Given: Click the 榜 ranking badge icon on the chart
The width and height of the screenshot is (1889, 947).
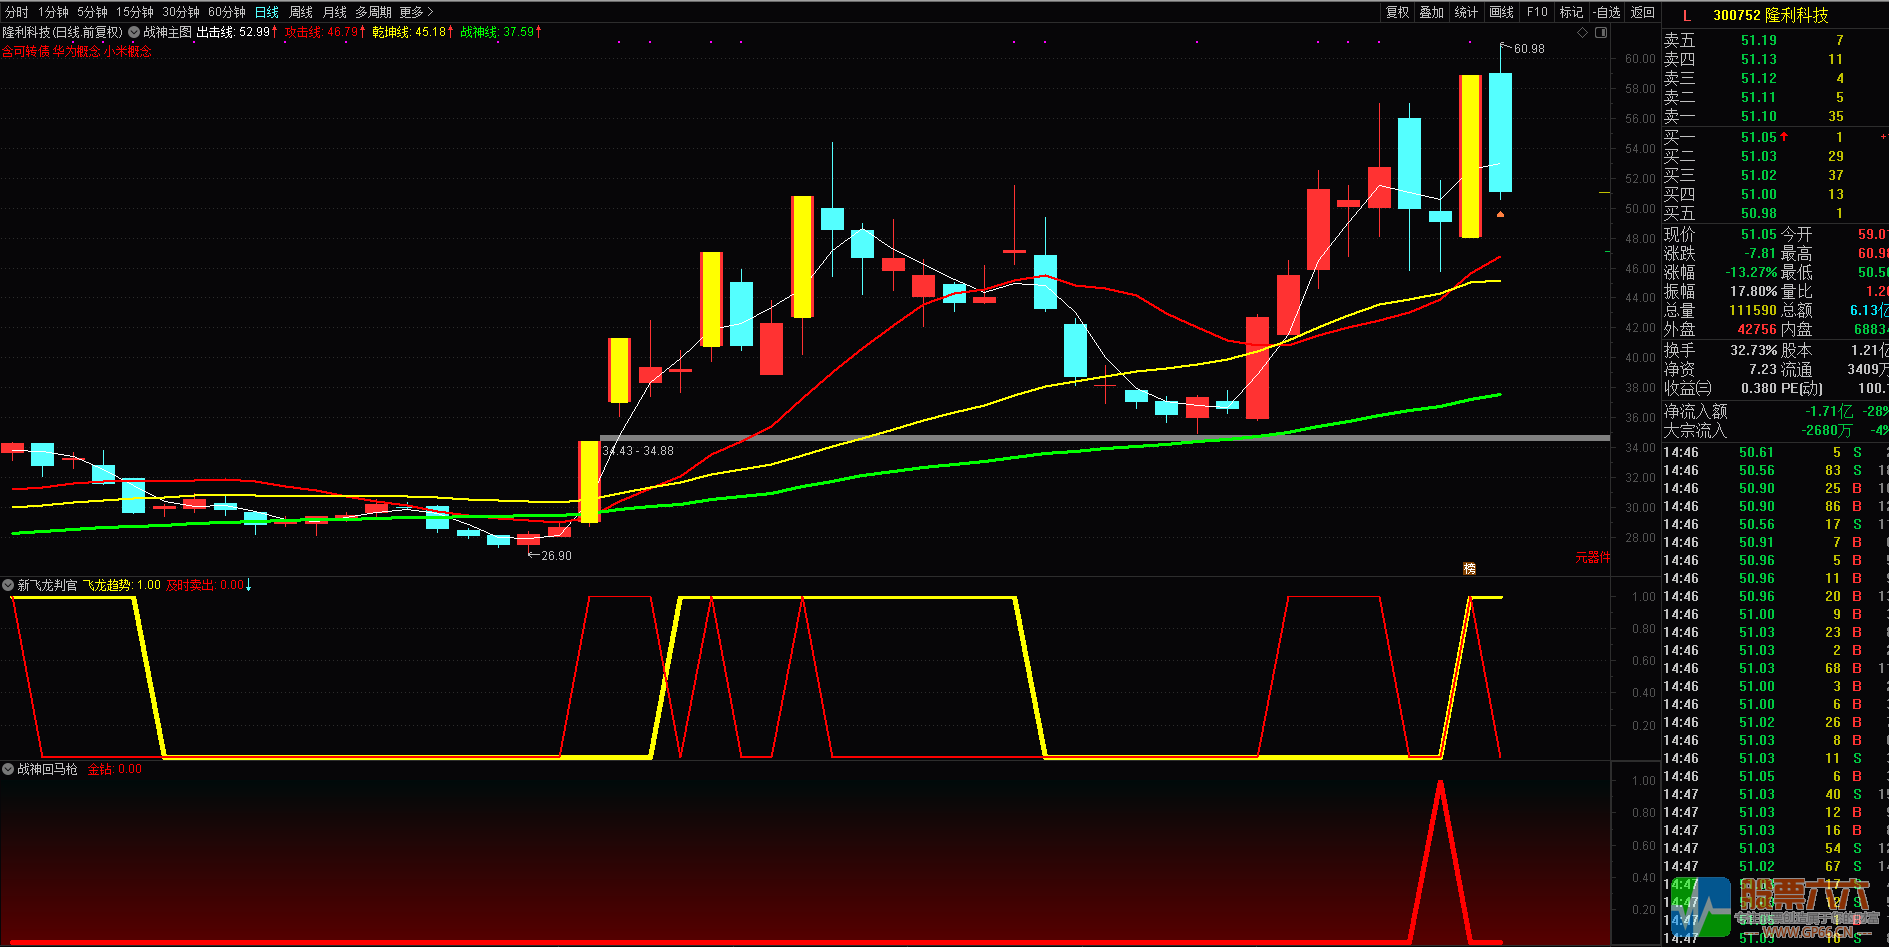Looking at the screenshot, I should point(1469,568).
